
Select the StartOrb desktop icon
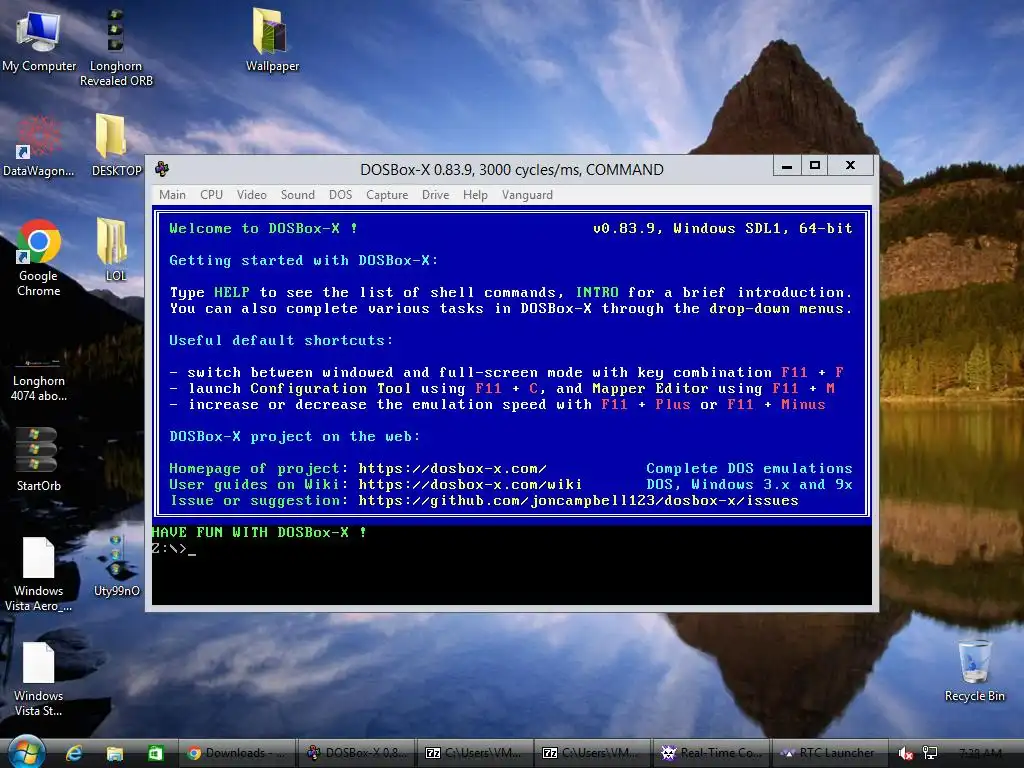click(x=39, y=460)
